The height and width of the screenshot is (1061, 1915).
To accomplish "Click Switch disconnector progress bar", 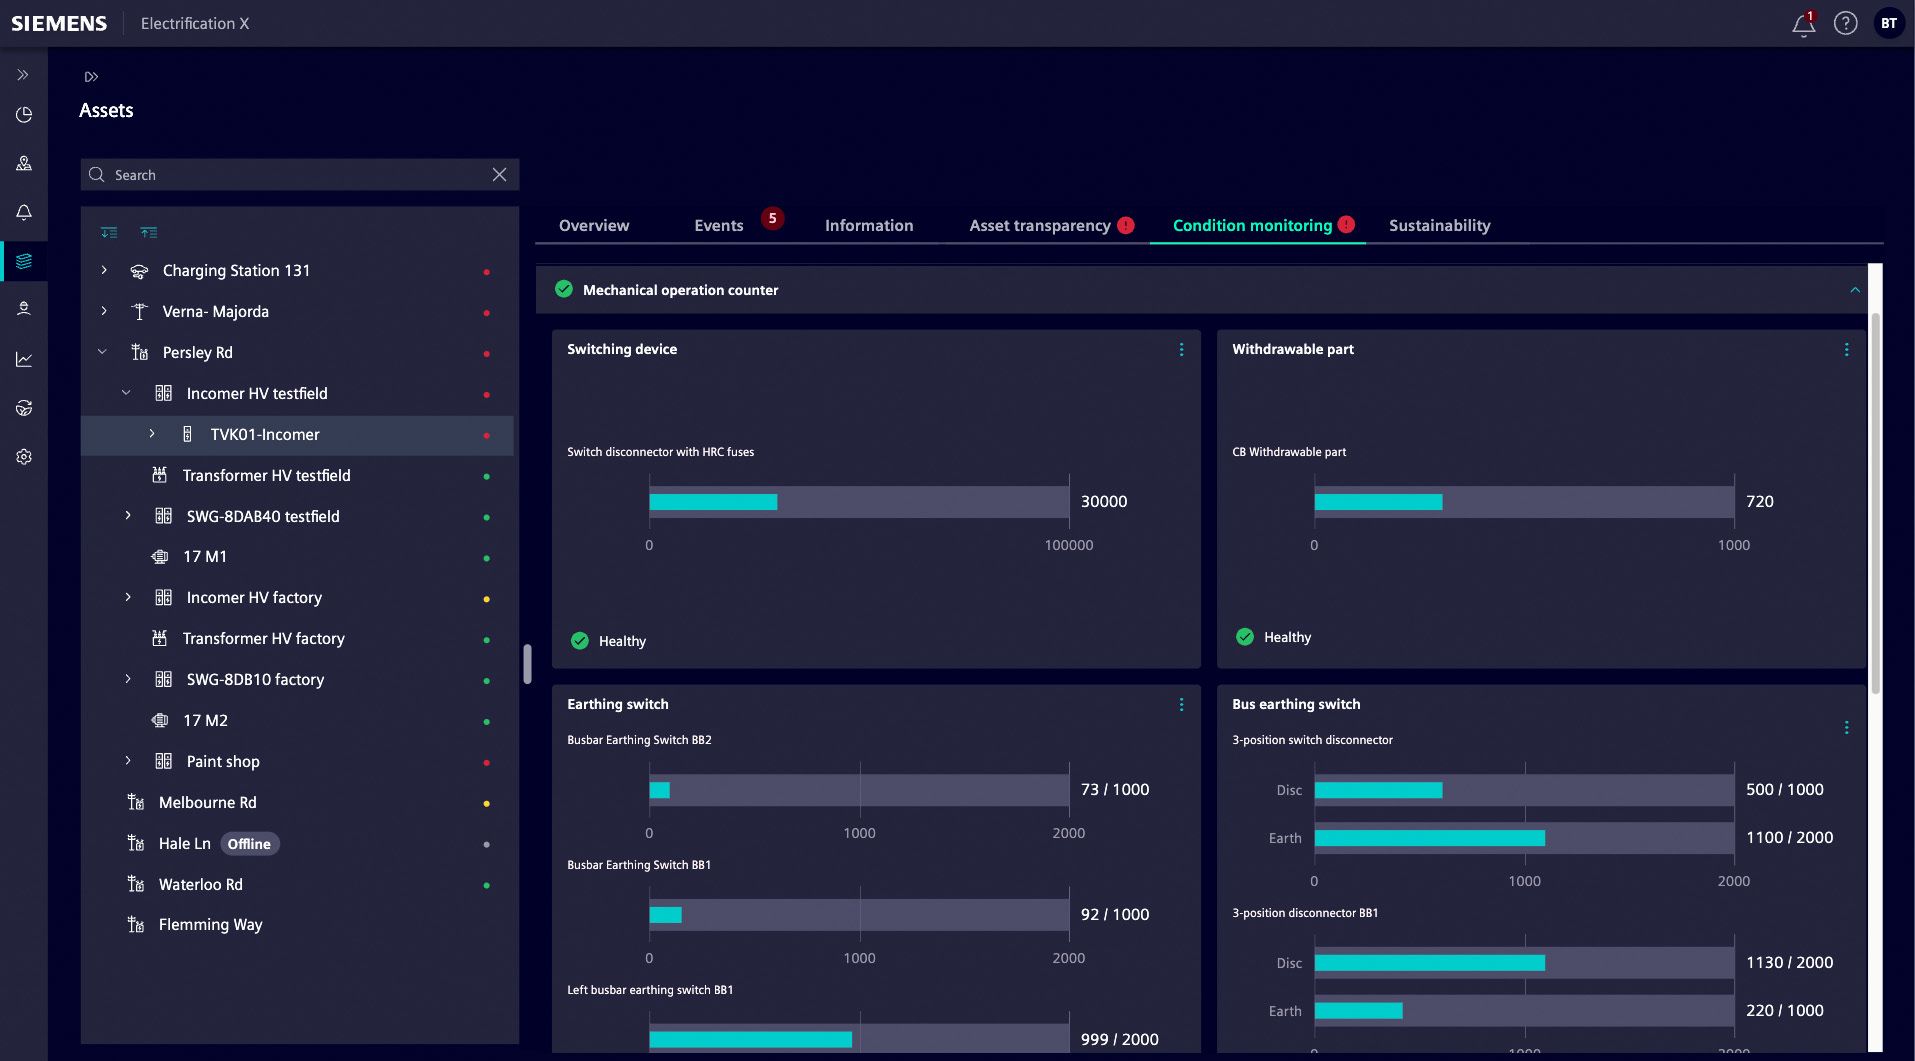I will [859, 502].
